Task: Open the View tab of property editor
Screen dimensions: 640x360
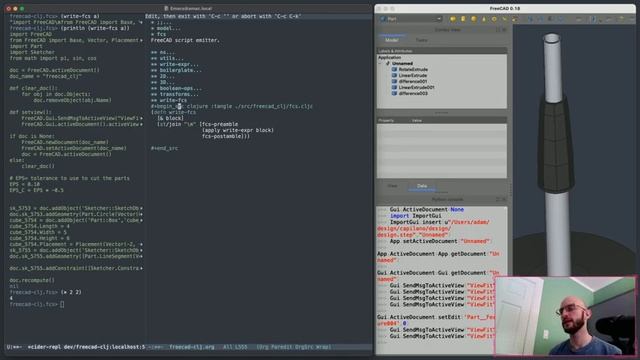Action: [x=392, y=186]
